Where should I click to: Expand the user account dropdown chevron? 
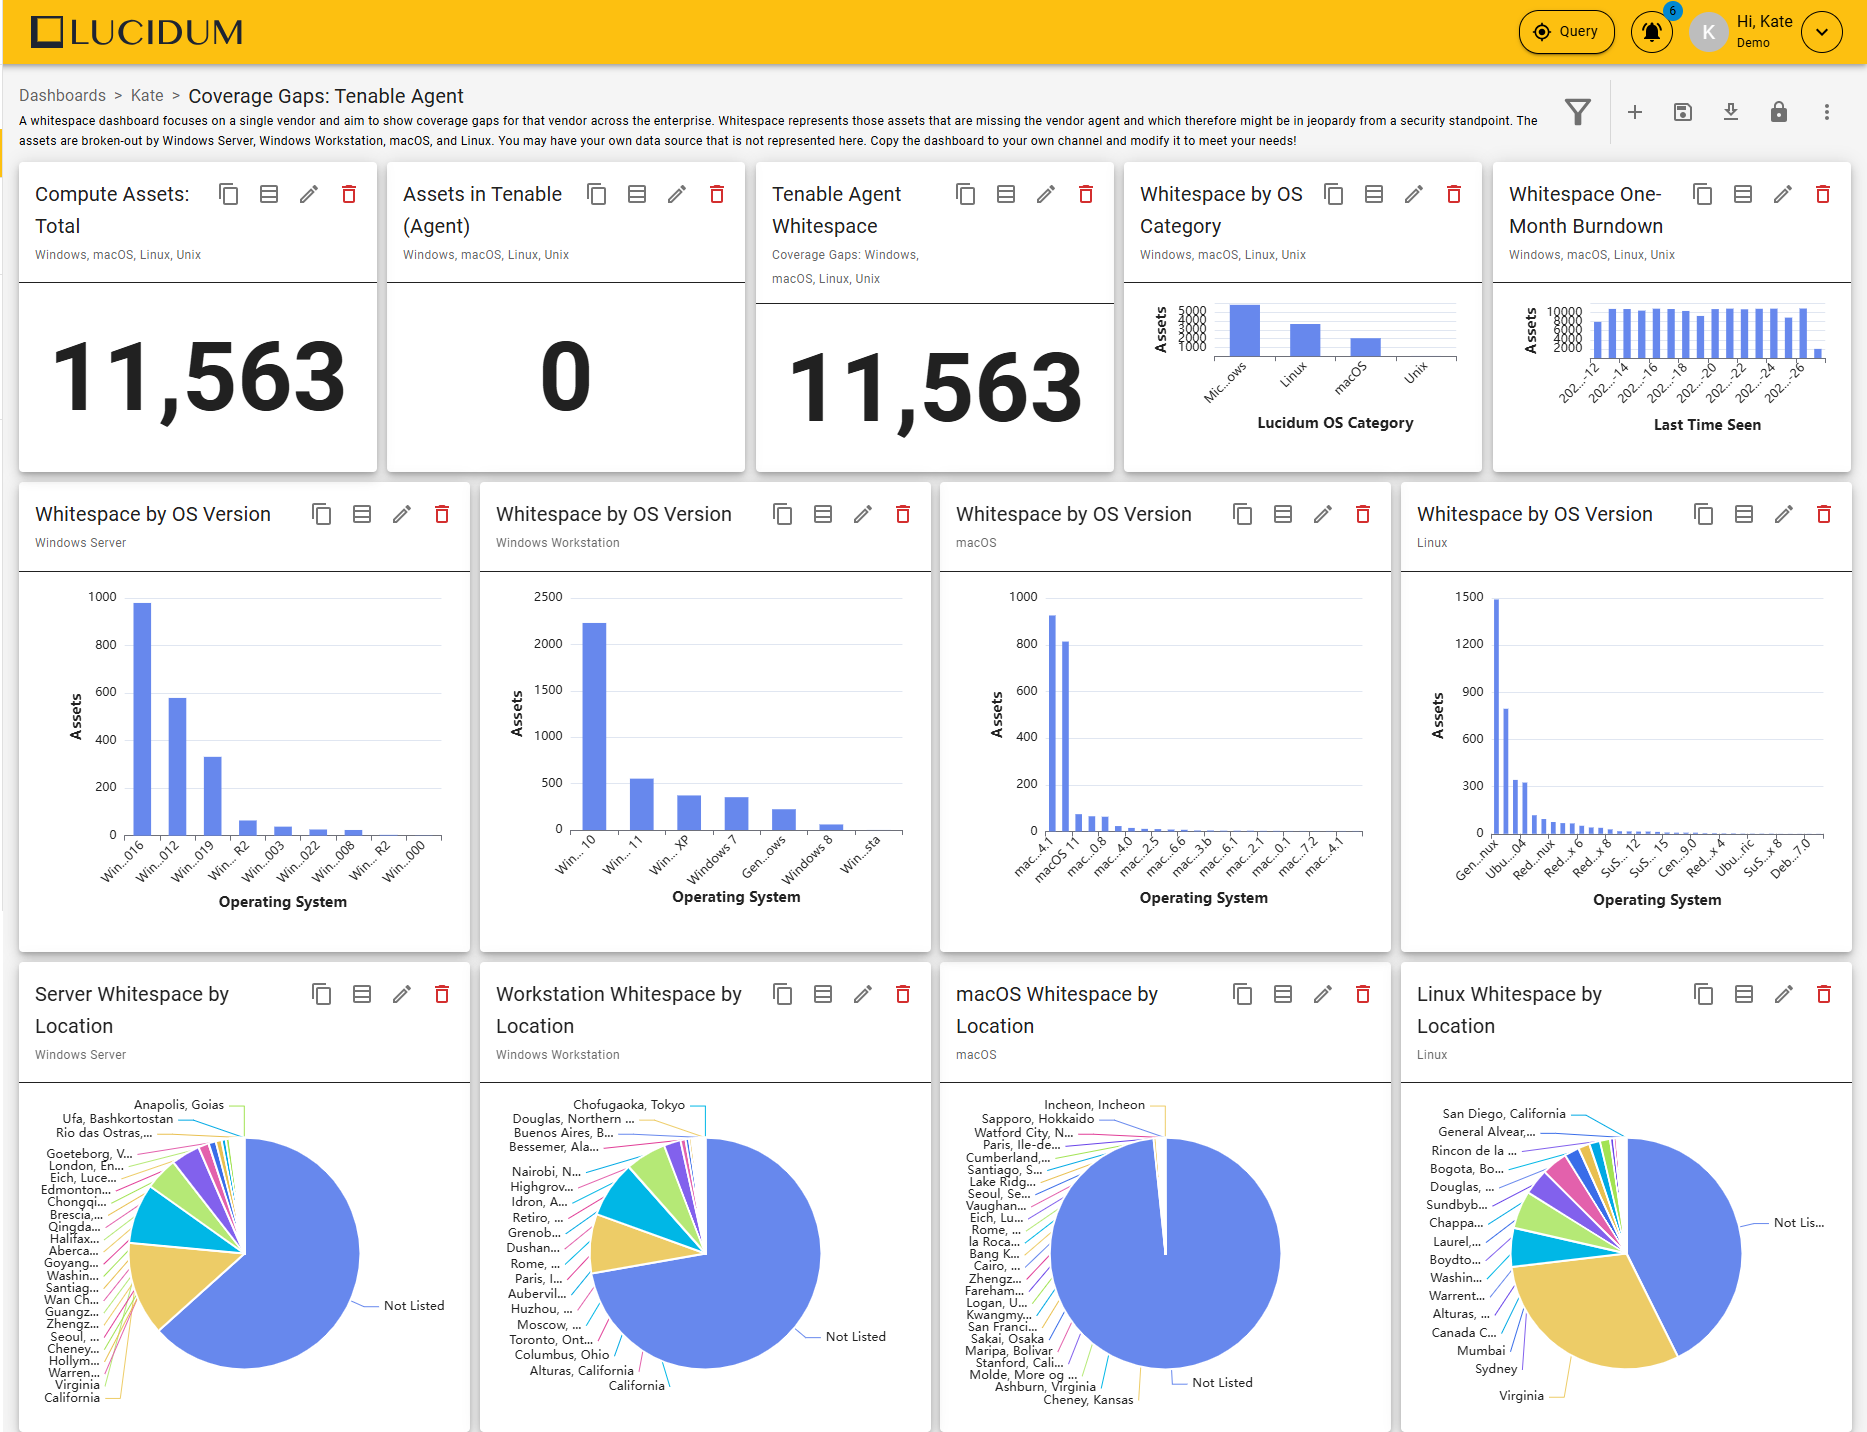(1822, 32)
